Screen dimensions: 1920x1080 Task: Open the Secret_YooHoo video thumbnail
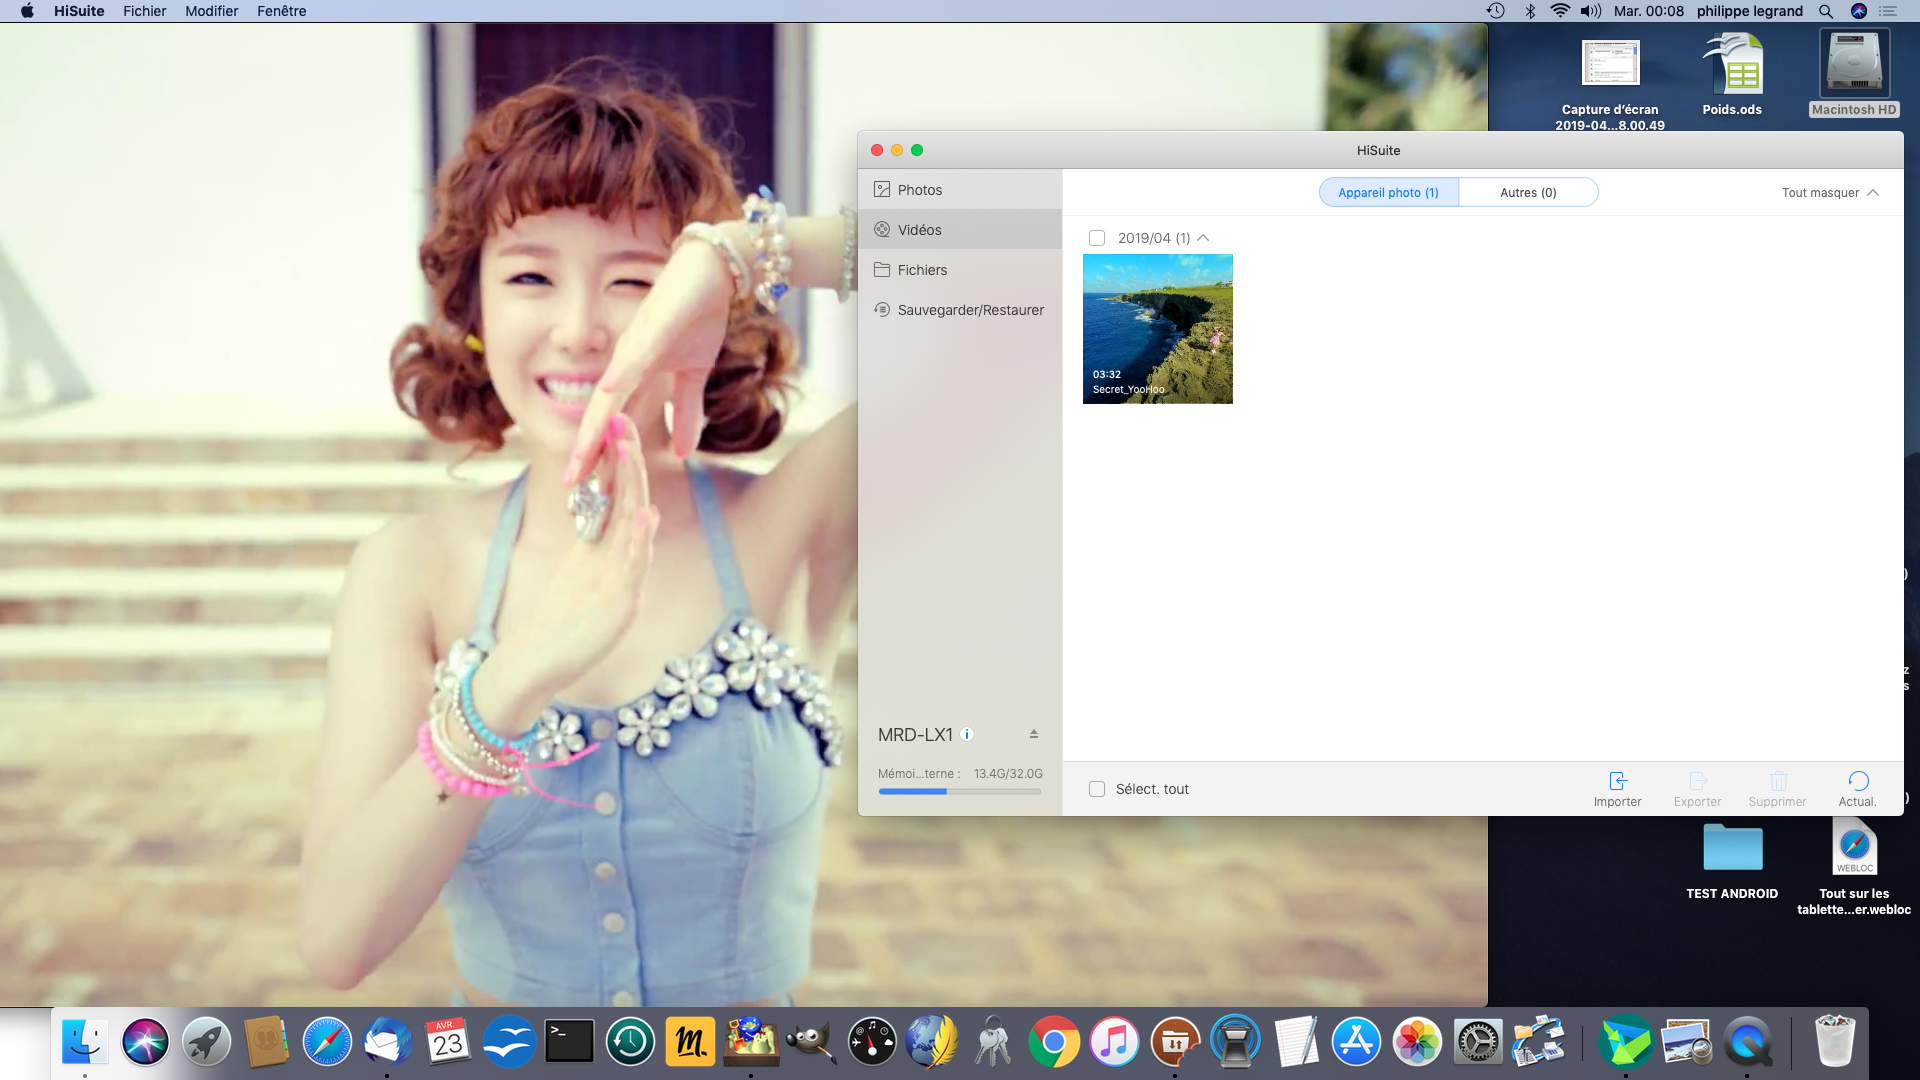click(x=1158, y=328)
